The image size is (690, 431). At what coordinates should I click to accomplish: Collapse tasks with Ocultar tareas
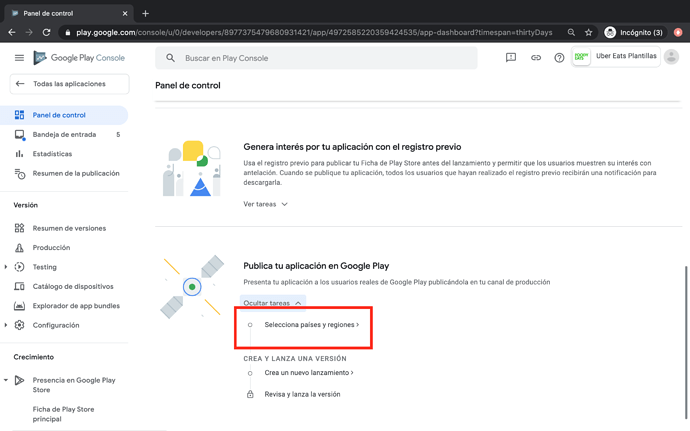click(x=273, y=303)
